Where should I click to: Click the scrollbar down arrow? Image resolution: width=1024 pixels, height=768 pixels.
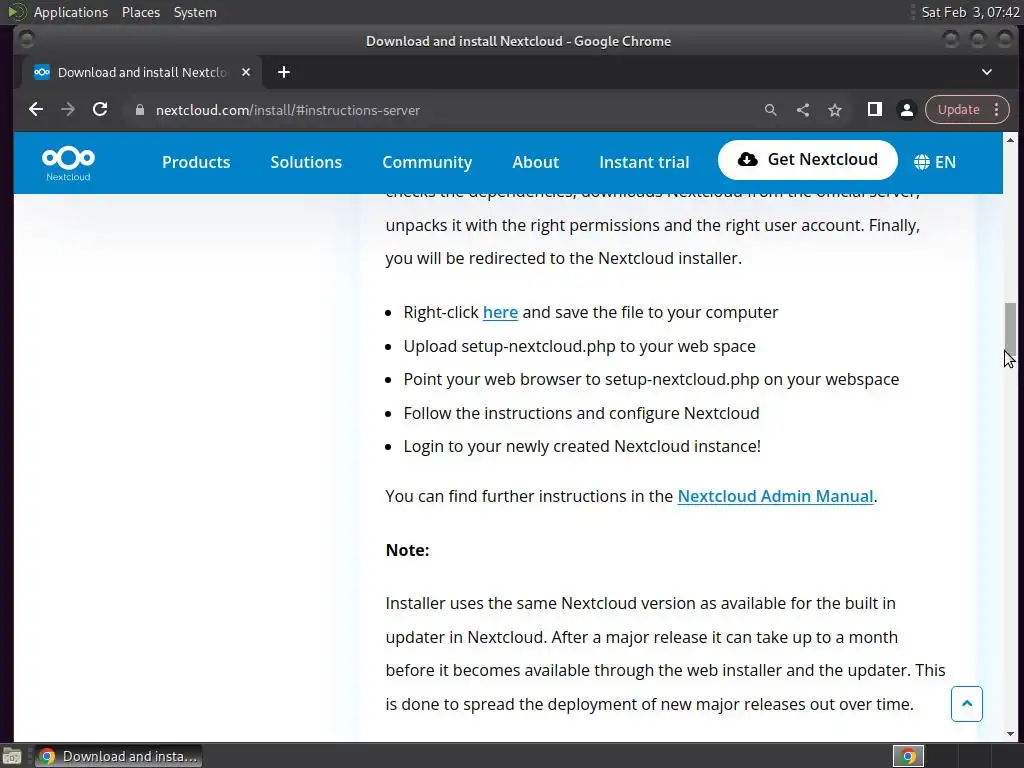[x=1010, y=734]
